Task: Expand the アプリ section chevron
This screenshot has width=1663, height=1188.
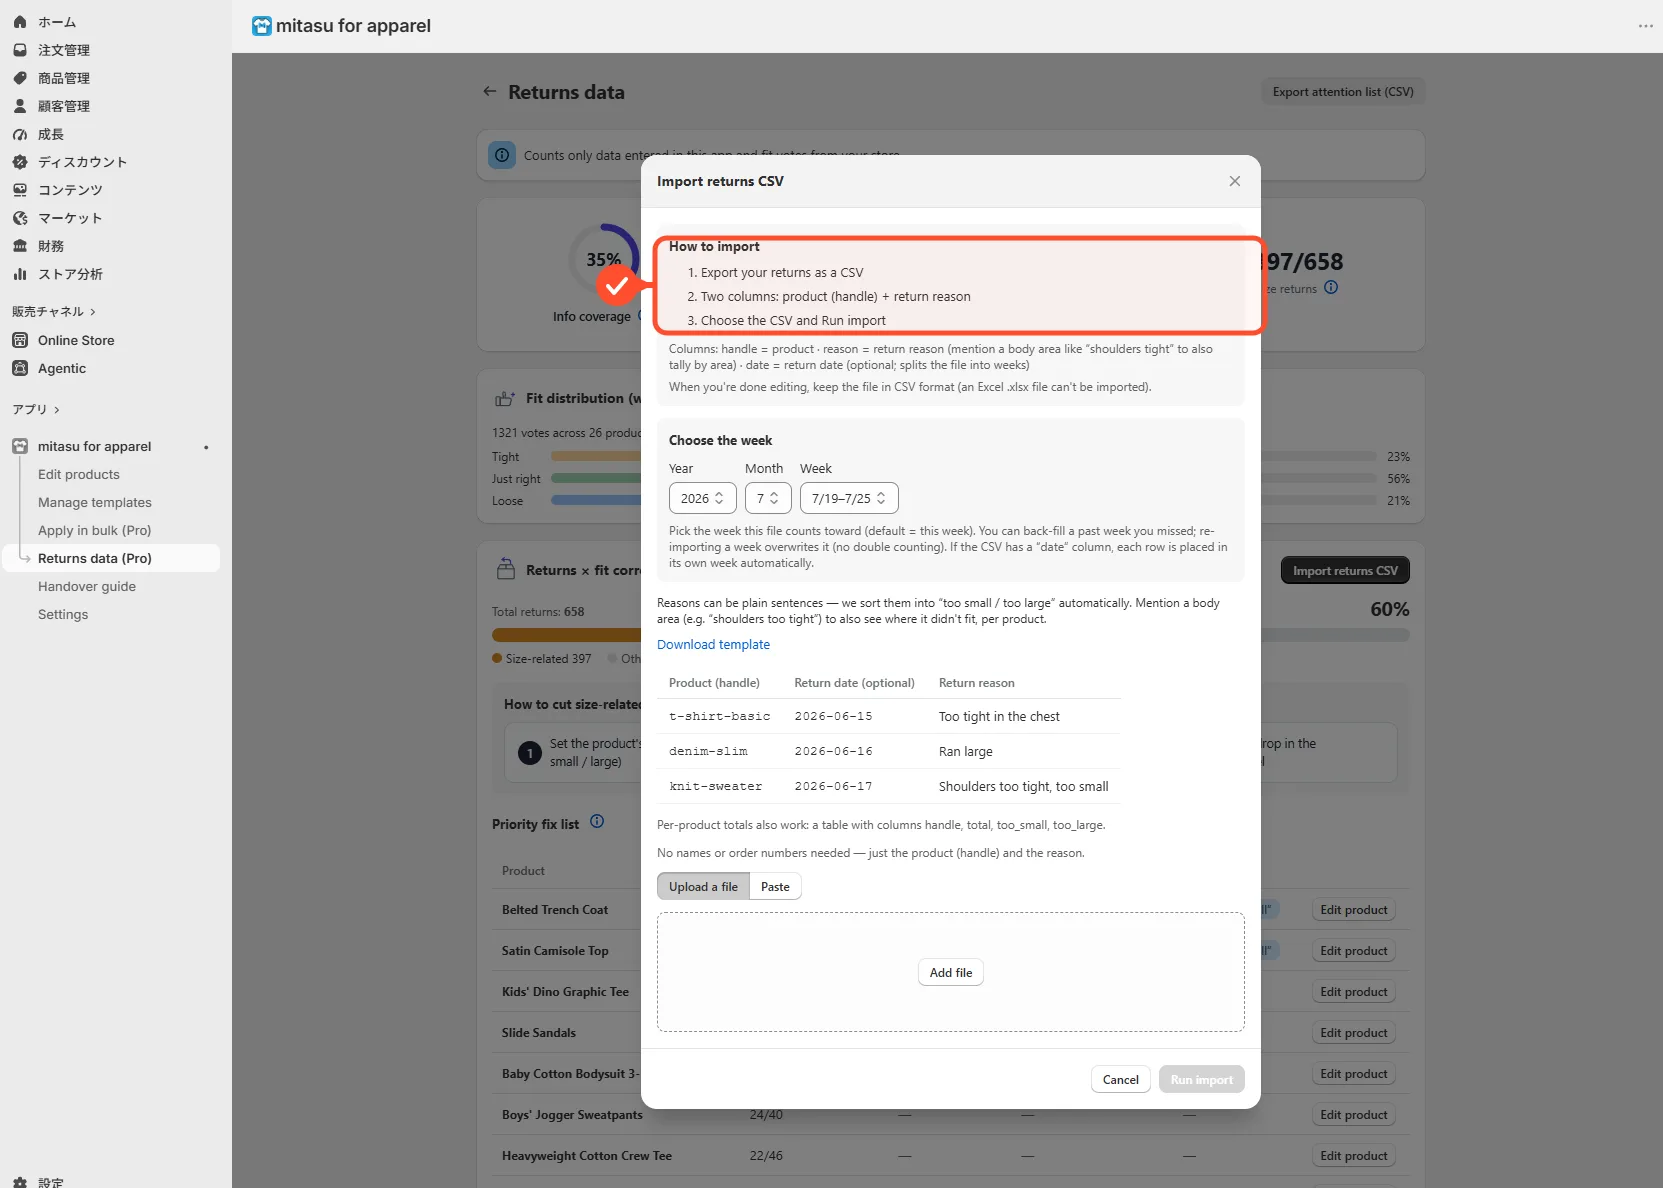Action: (x=57, y=410)
